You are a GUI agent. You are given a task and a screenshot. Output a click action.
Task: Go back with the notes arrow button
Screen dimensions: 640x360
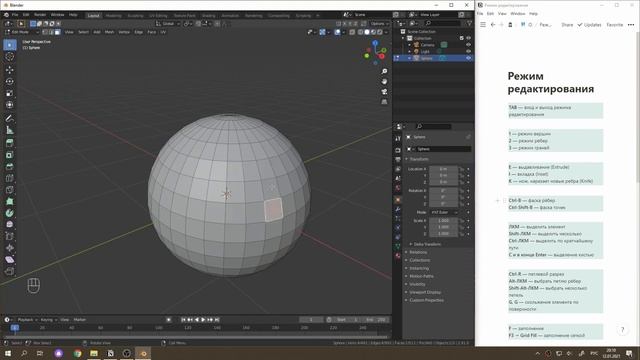(493, 25)
